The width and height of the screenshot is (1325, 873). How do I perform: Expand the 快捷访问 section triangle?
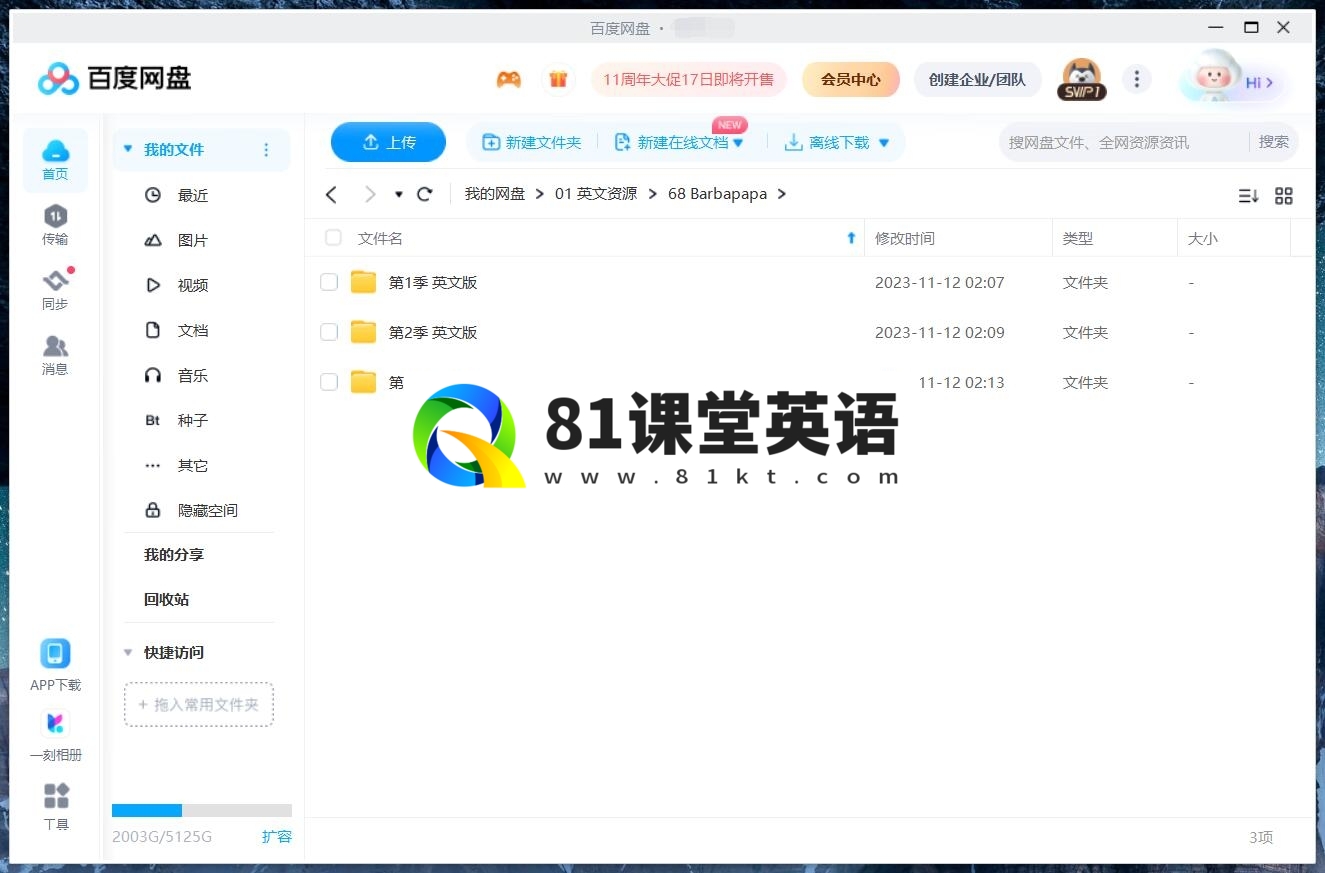pos(127,653)
